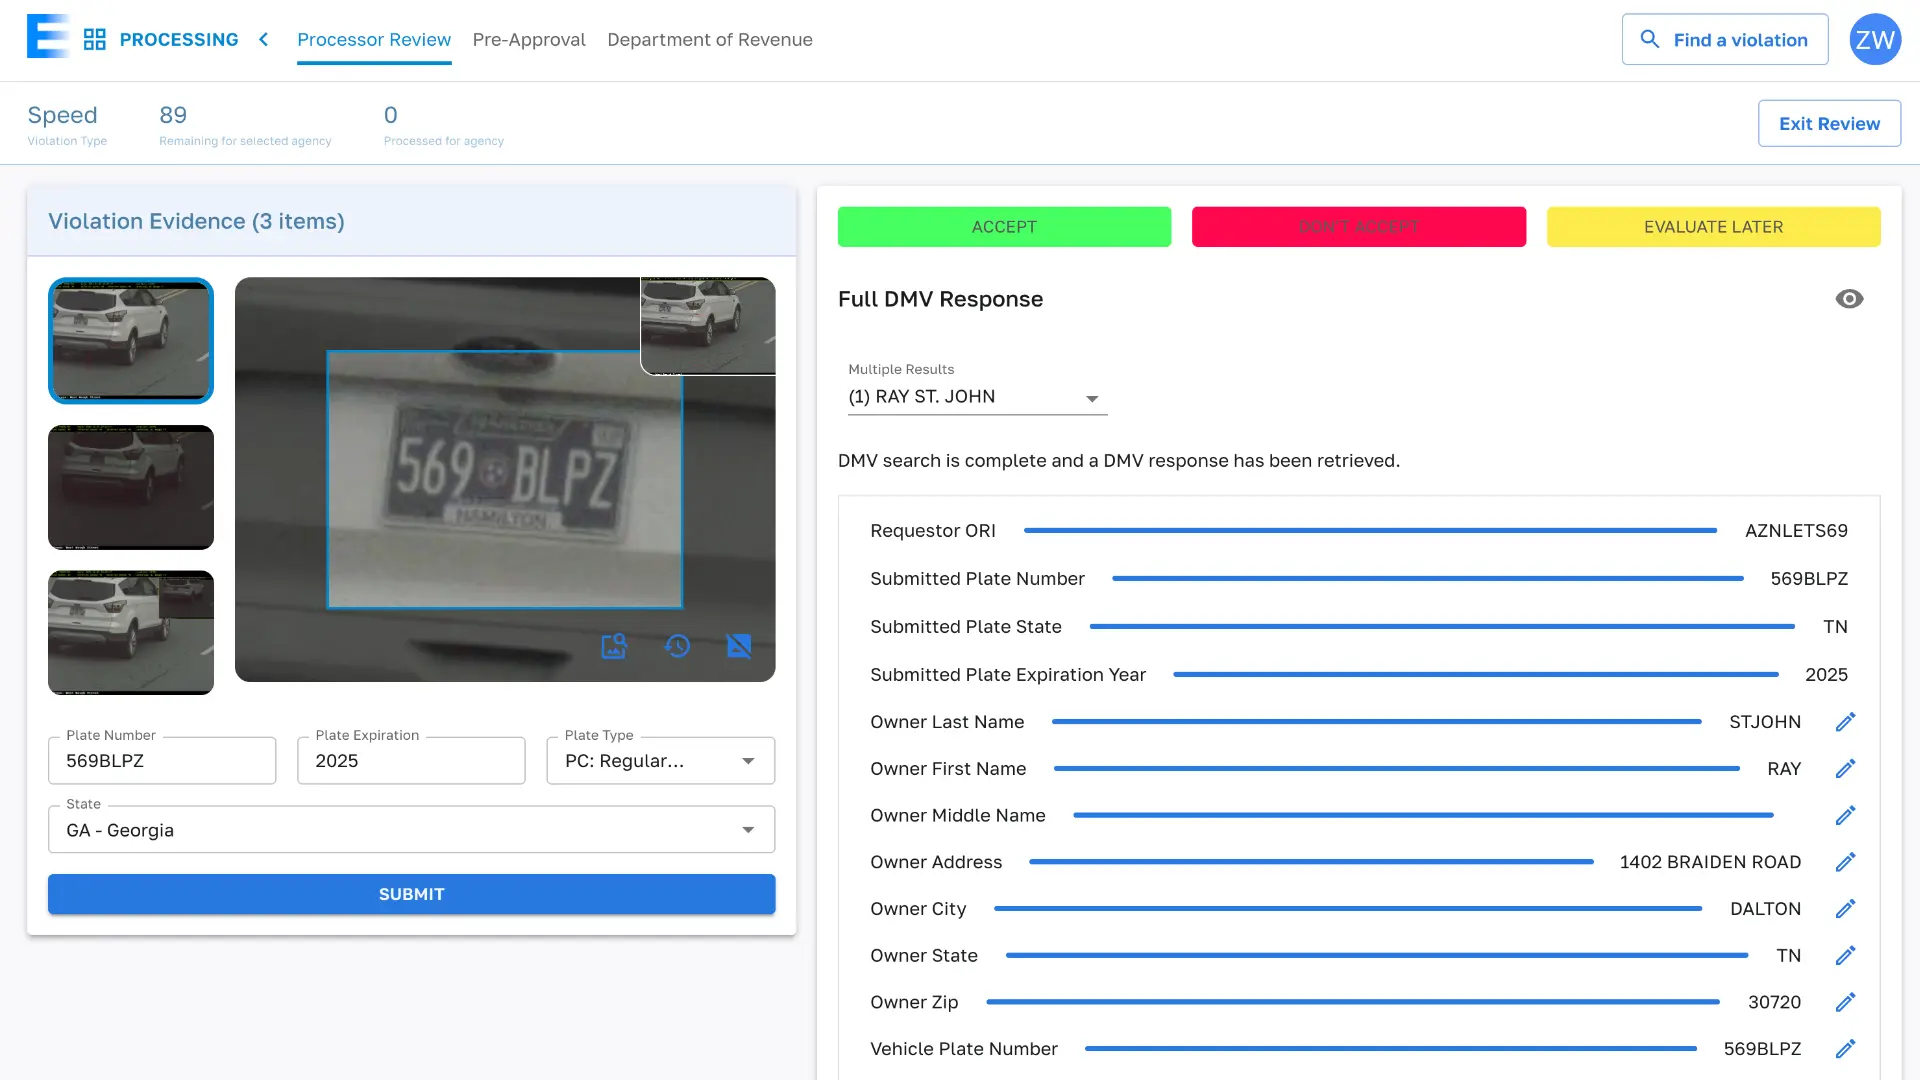This screenshot has width=1920, height=1080.
Task: Click pencil icon beside Owner Address
Action: (x=1845, y=862)
